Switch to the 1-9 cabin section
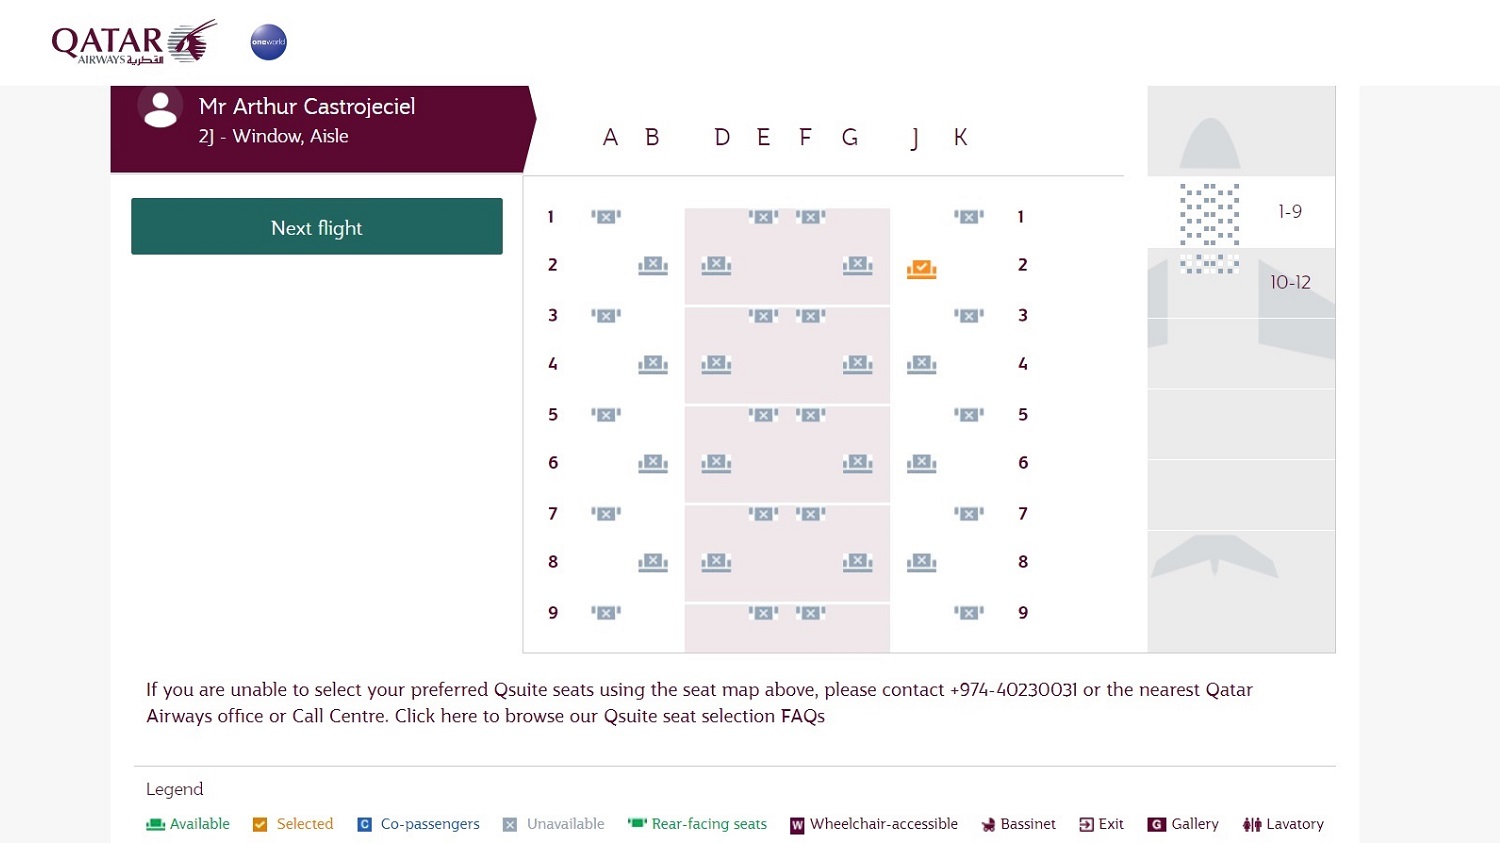This screenshot has height=843, width=1500. pos(1291,211)
